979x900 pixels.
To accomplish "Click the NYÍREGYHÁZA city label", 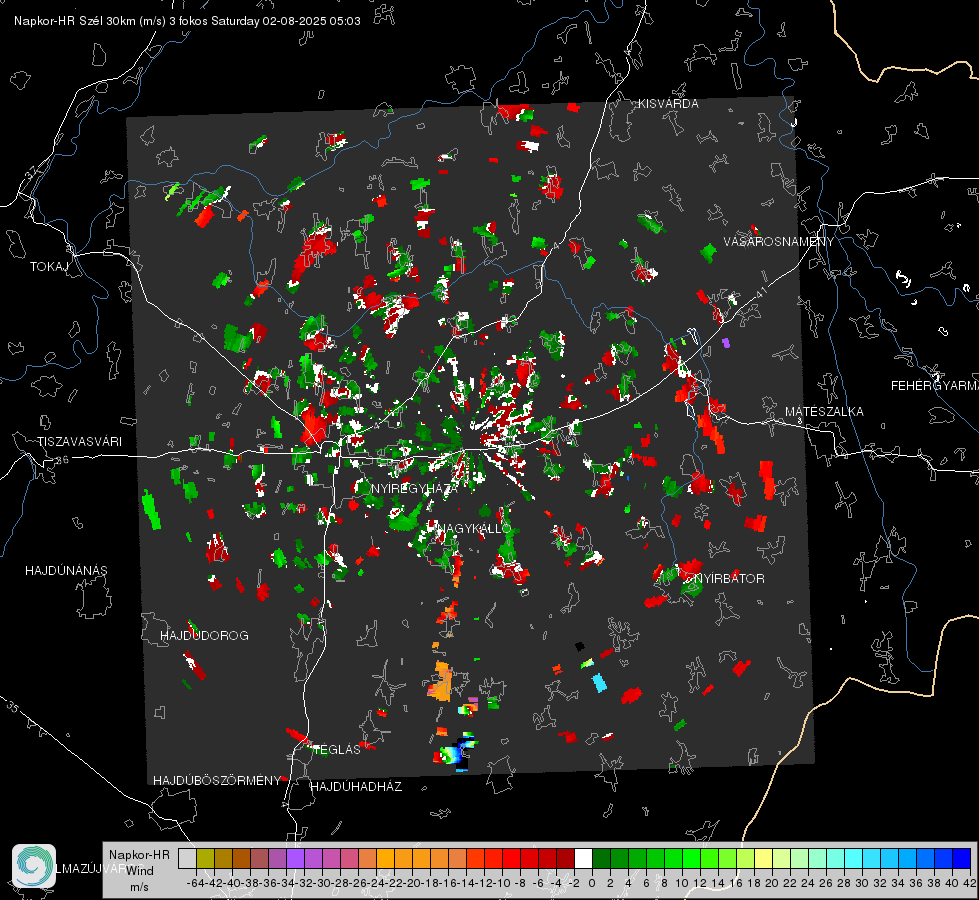I will tap(414, 488).
